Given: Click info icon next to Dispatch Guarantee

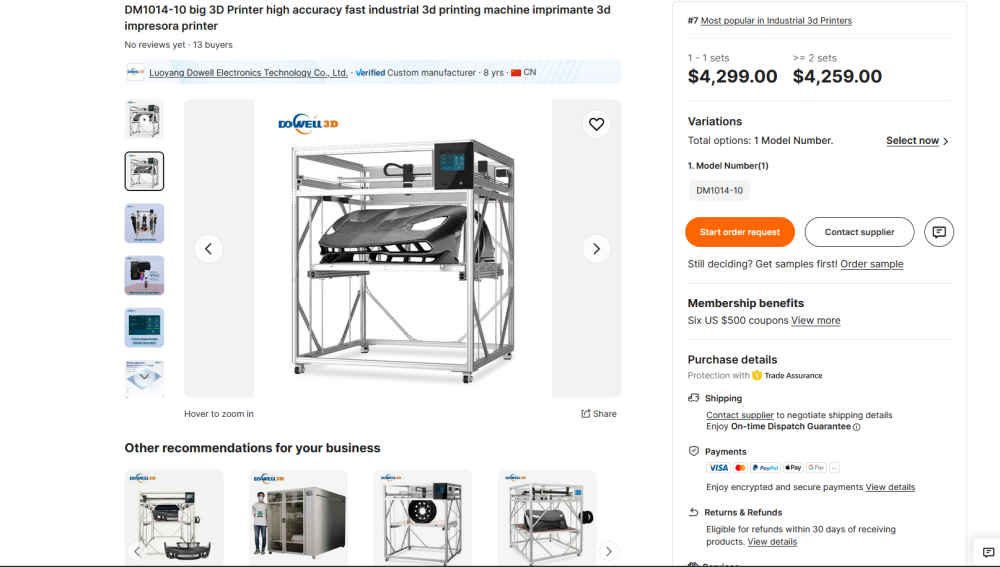Looking at the screenshot, I should 857,427.
